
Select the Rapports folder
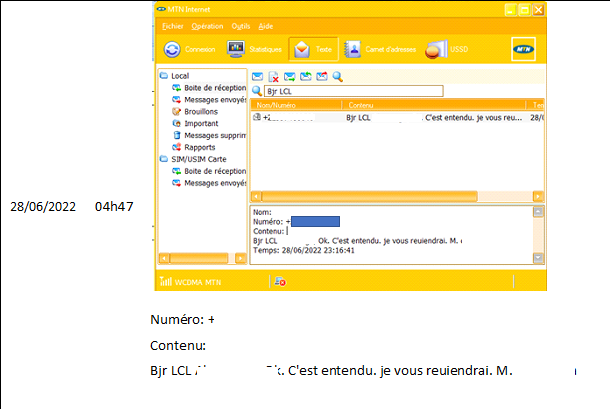click(199, 147)
